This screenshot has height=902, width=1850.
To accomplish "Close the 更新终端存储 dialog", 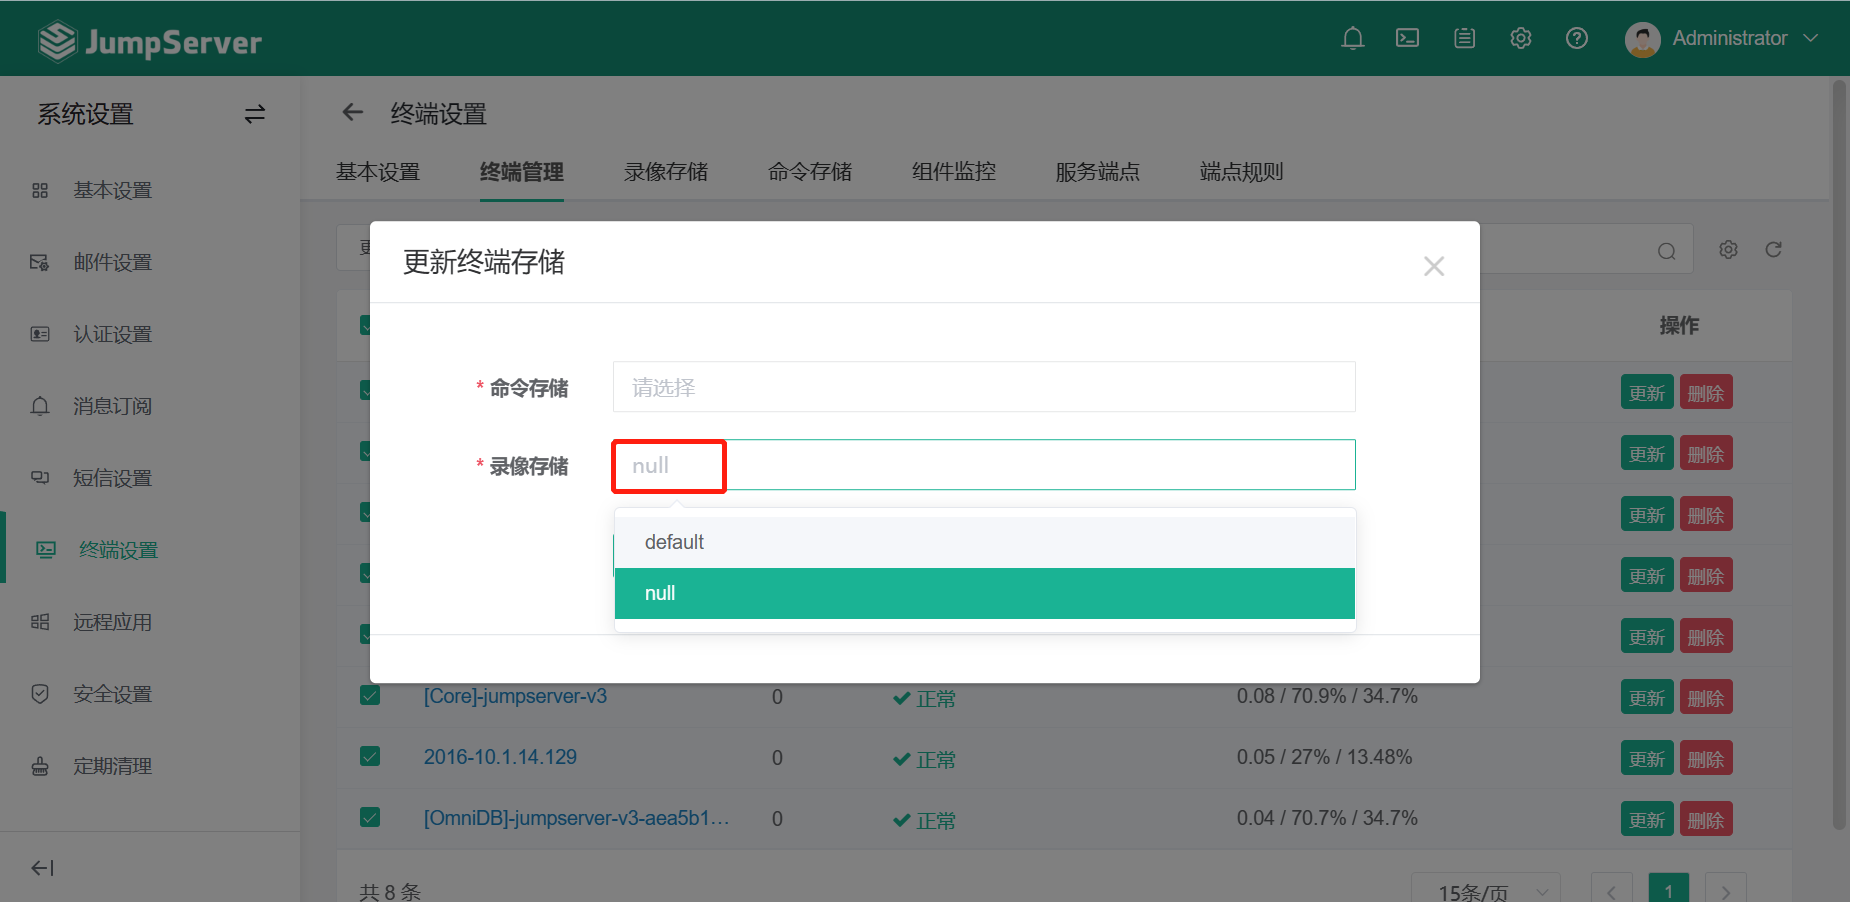I will [1433, 266].
